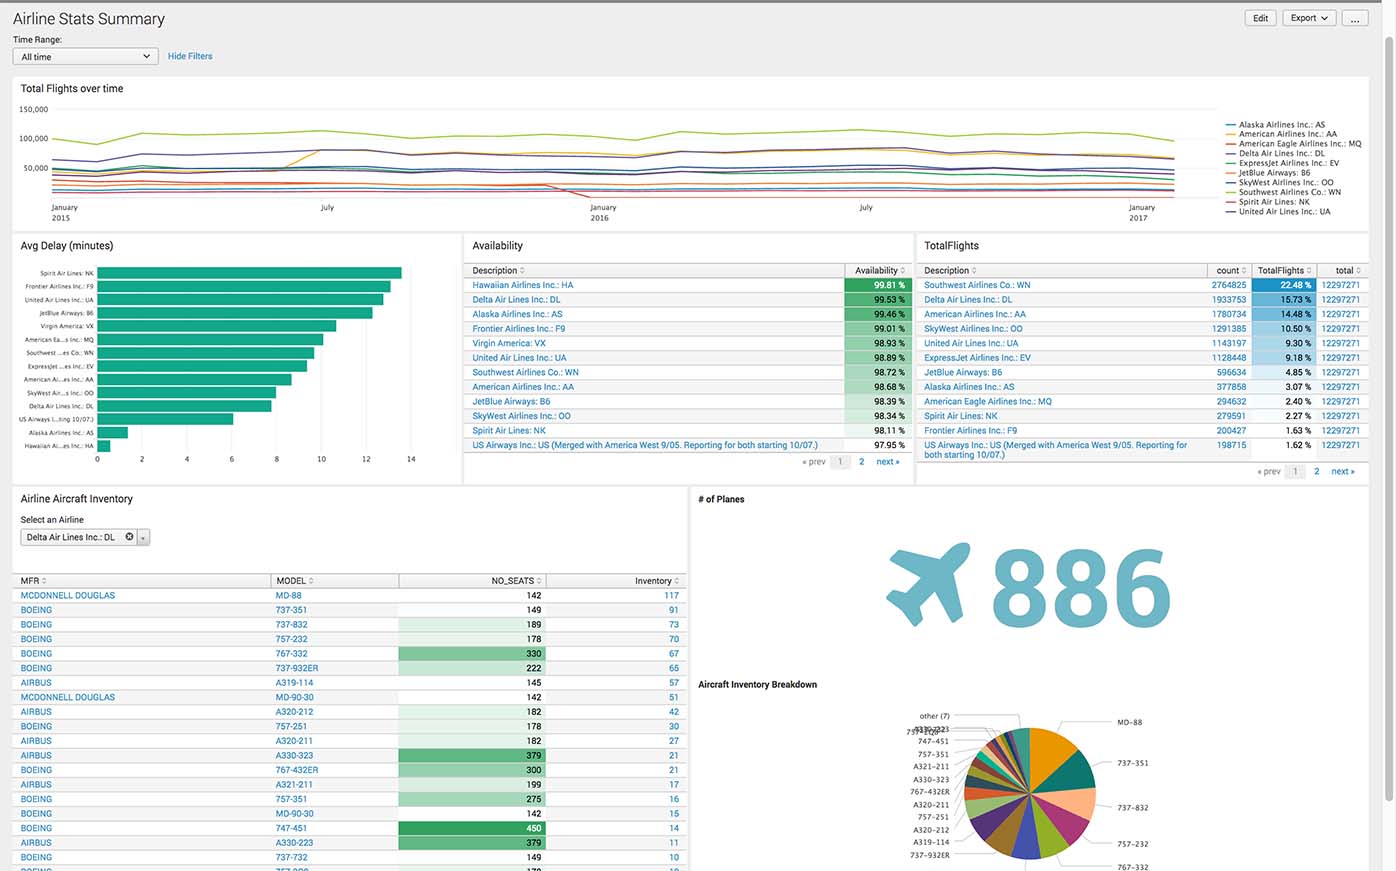Click the 2764825 count value
Image resolution: width=1396 pixels, height=871 pixels.
coord(1229,285)
